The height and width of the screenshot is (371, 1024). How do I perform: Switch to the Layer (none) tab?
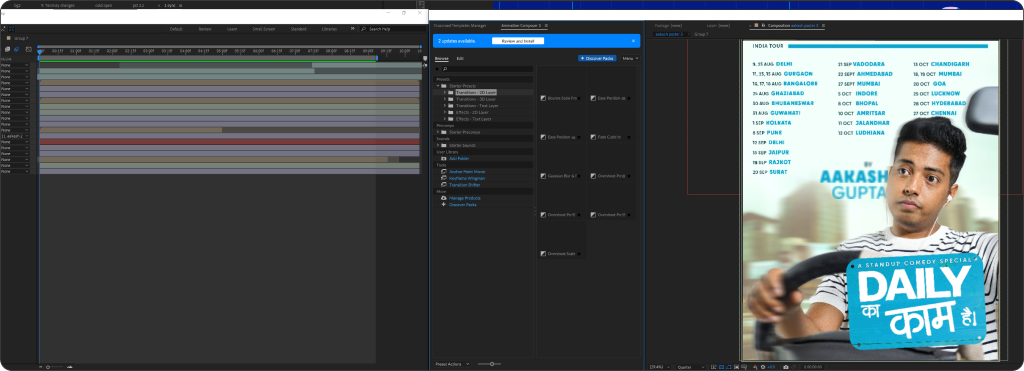(x=718, y=25)
